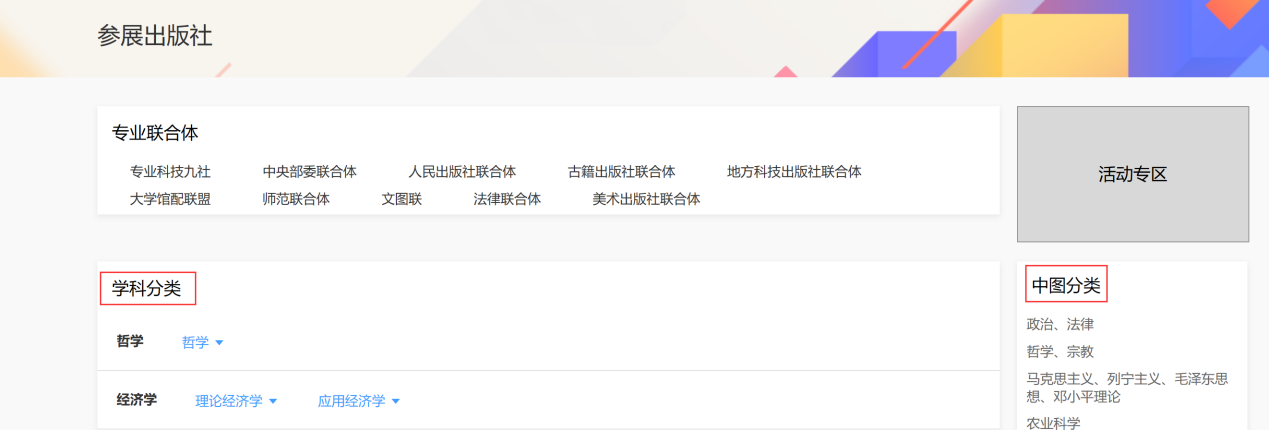The width and height of the screenshot is (1269, 430).
Task: Open 地方科技出版社联合体
Action: click(794, 172)
